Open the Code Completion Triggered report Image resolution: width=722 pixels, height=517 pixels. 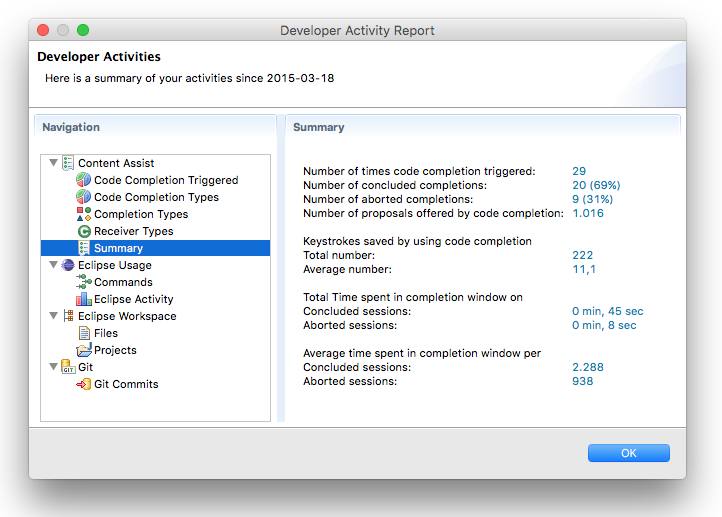click(166, 180)
